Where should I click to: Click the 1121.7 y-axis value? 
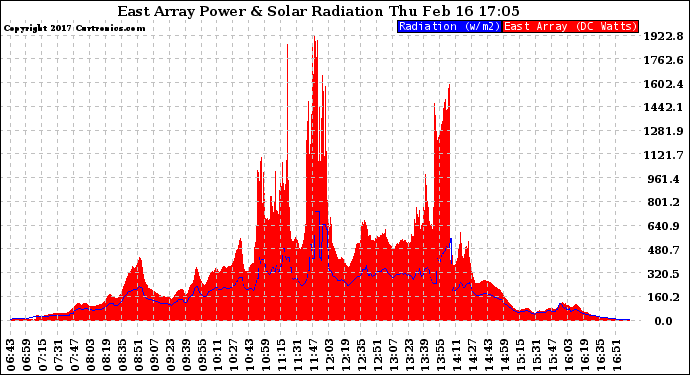point(663,155)
